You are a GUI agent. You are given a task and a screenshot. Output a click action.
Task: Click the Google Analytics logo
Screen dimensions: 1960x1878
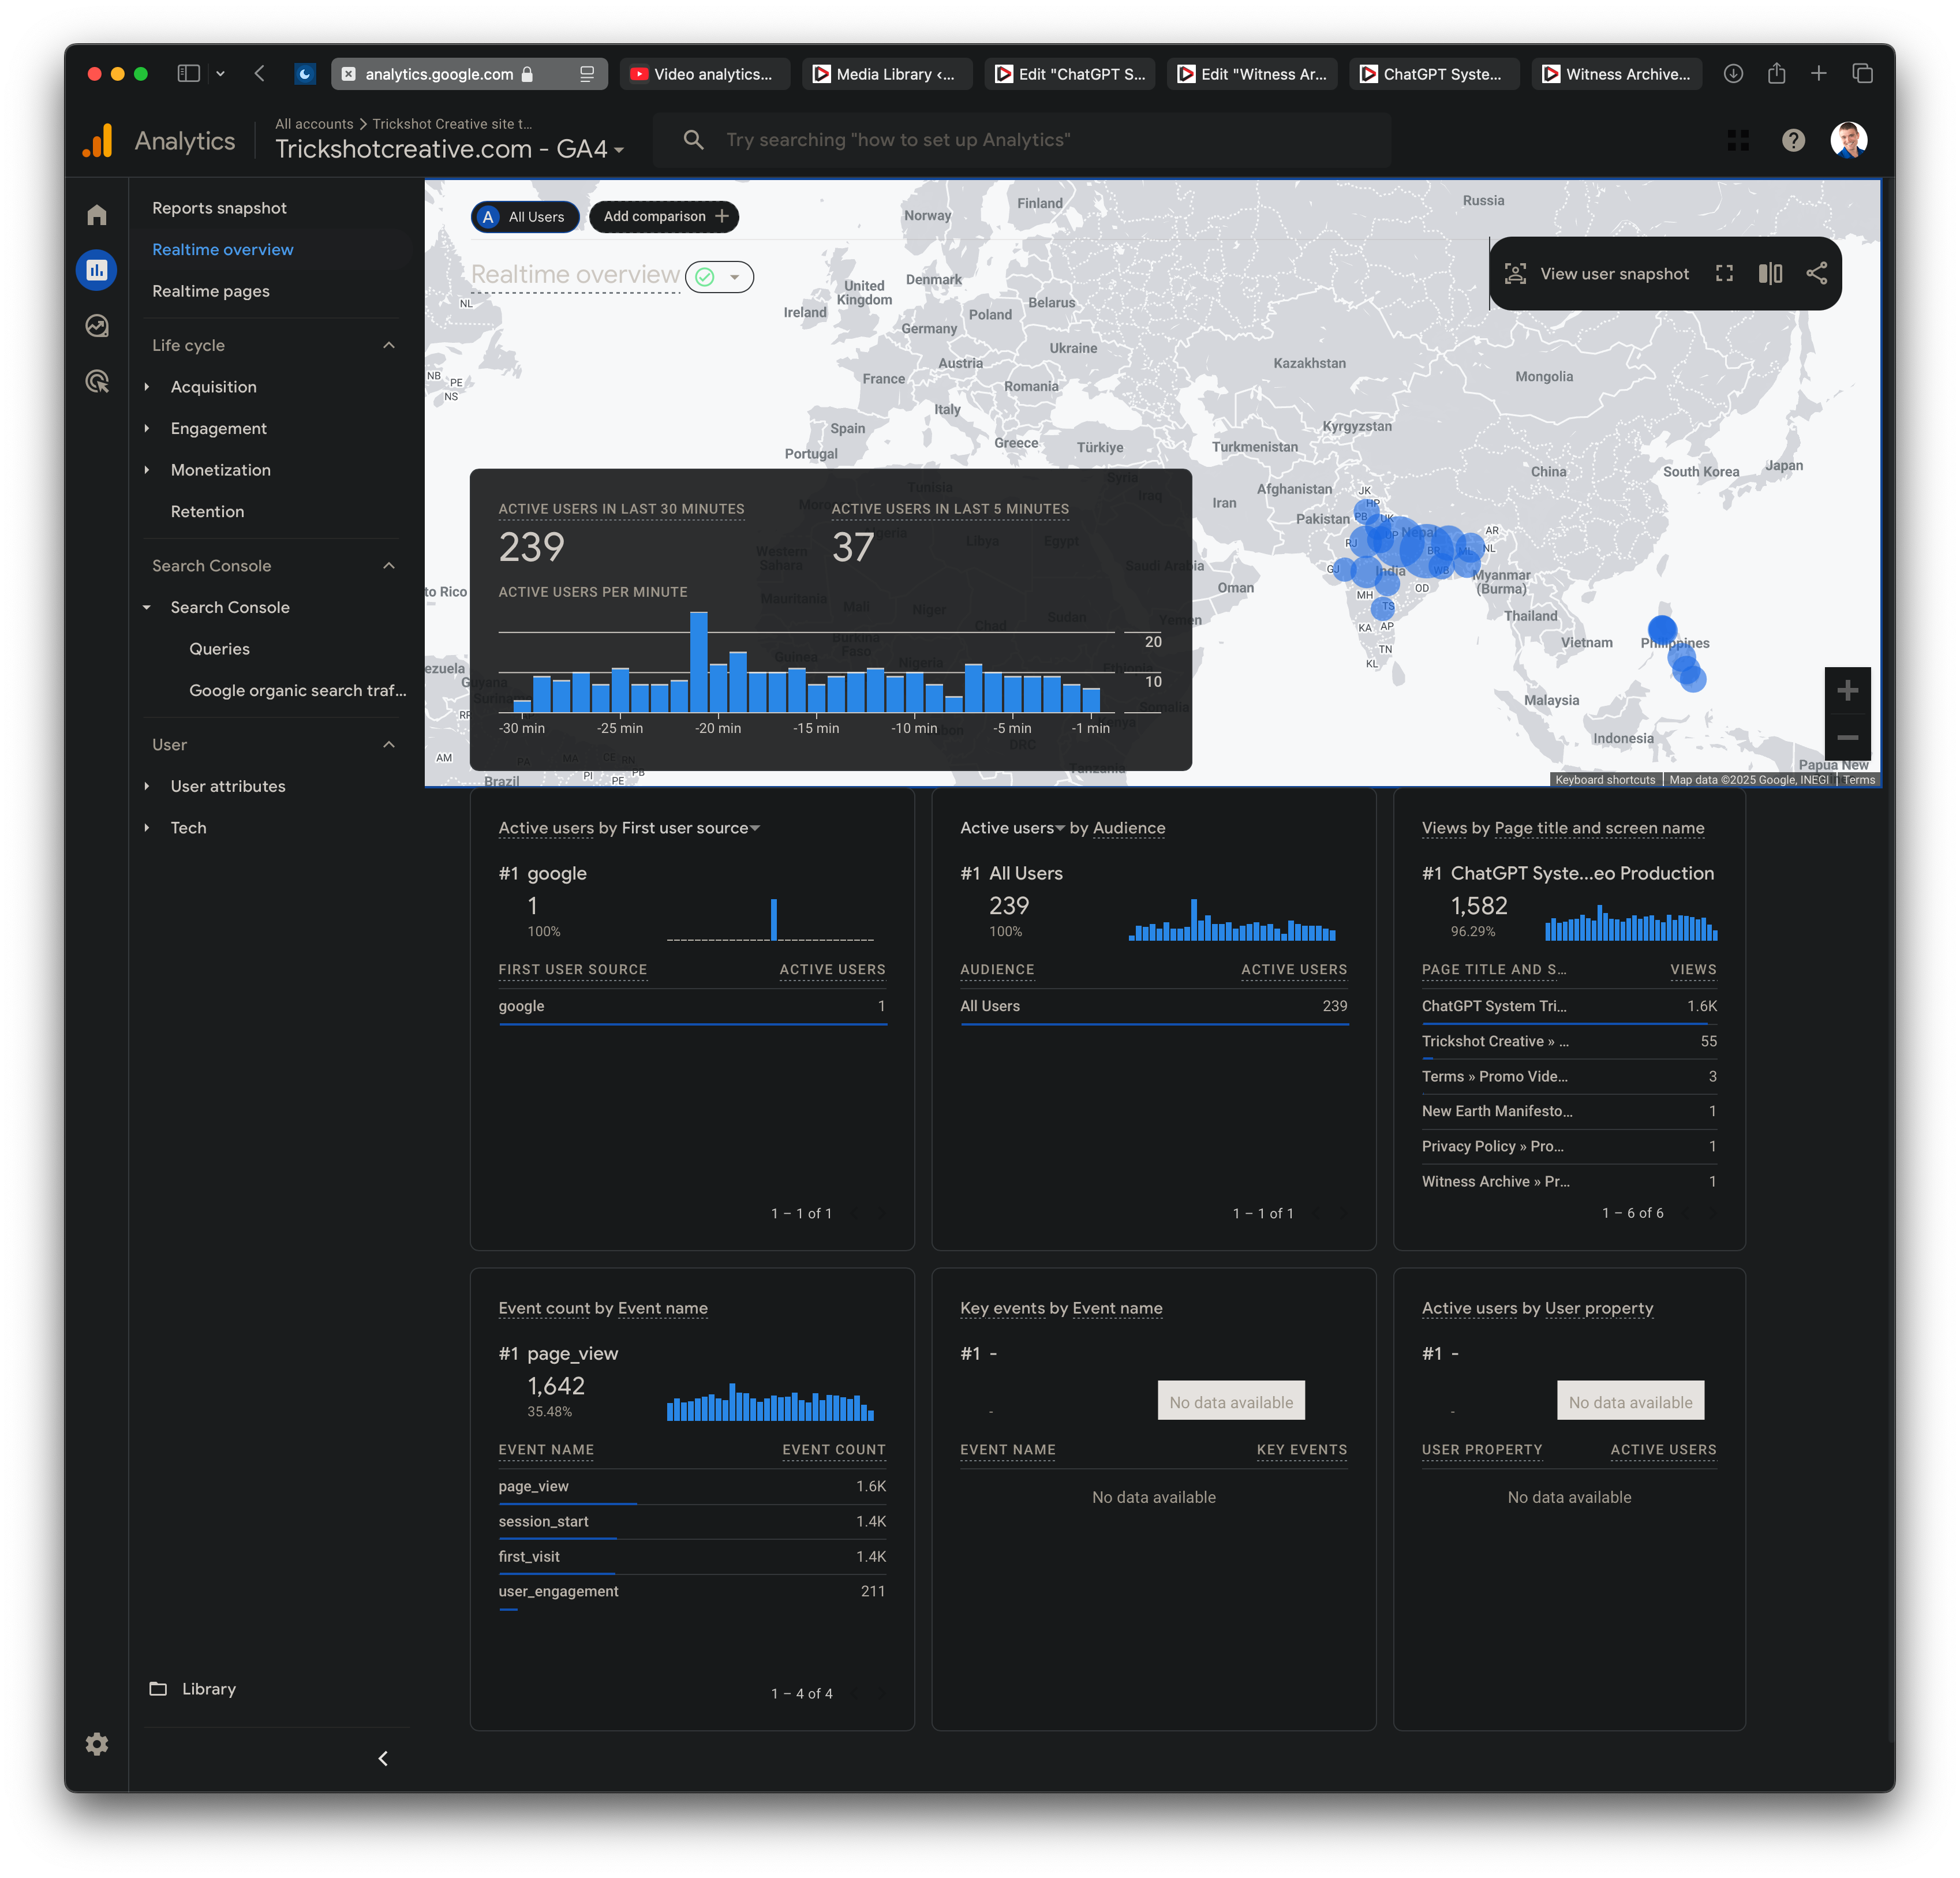pos(98,141)
